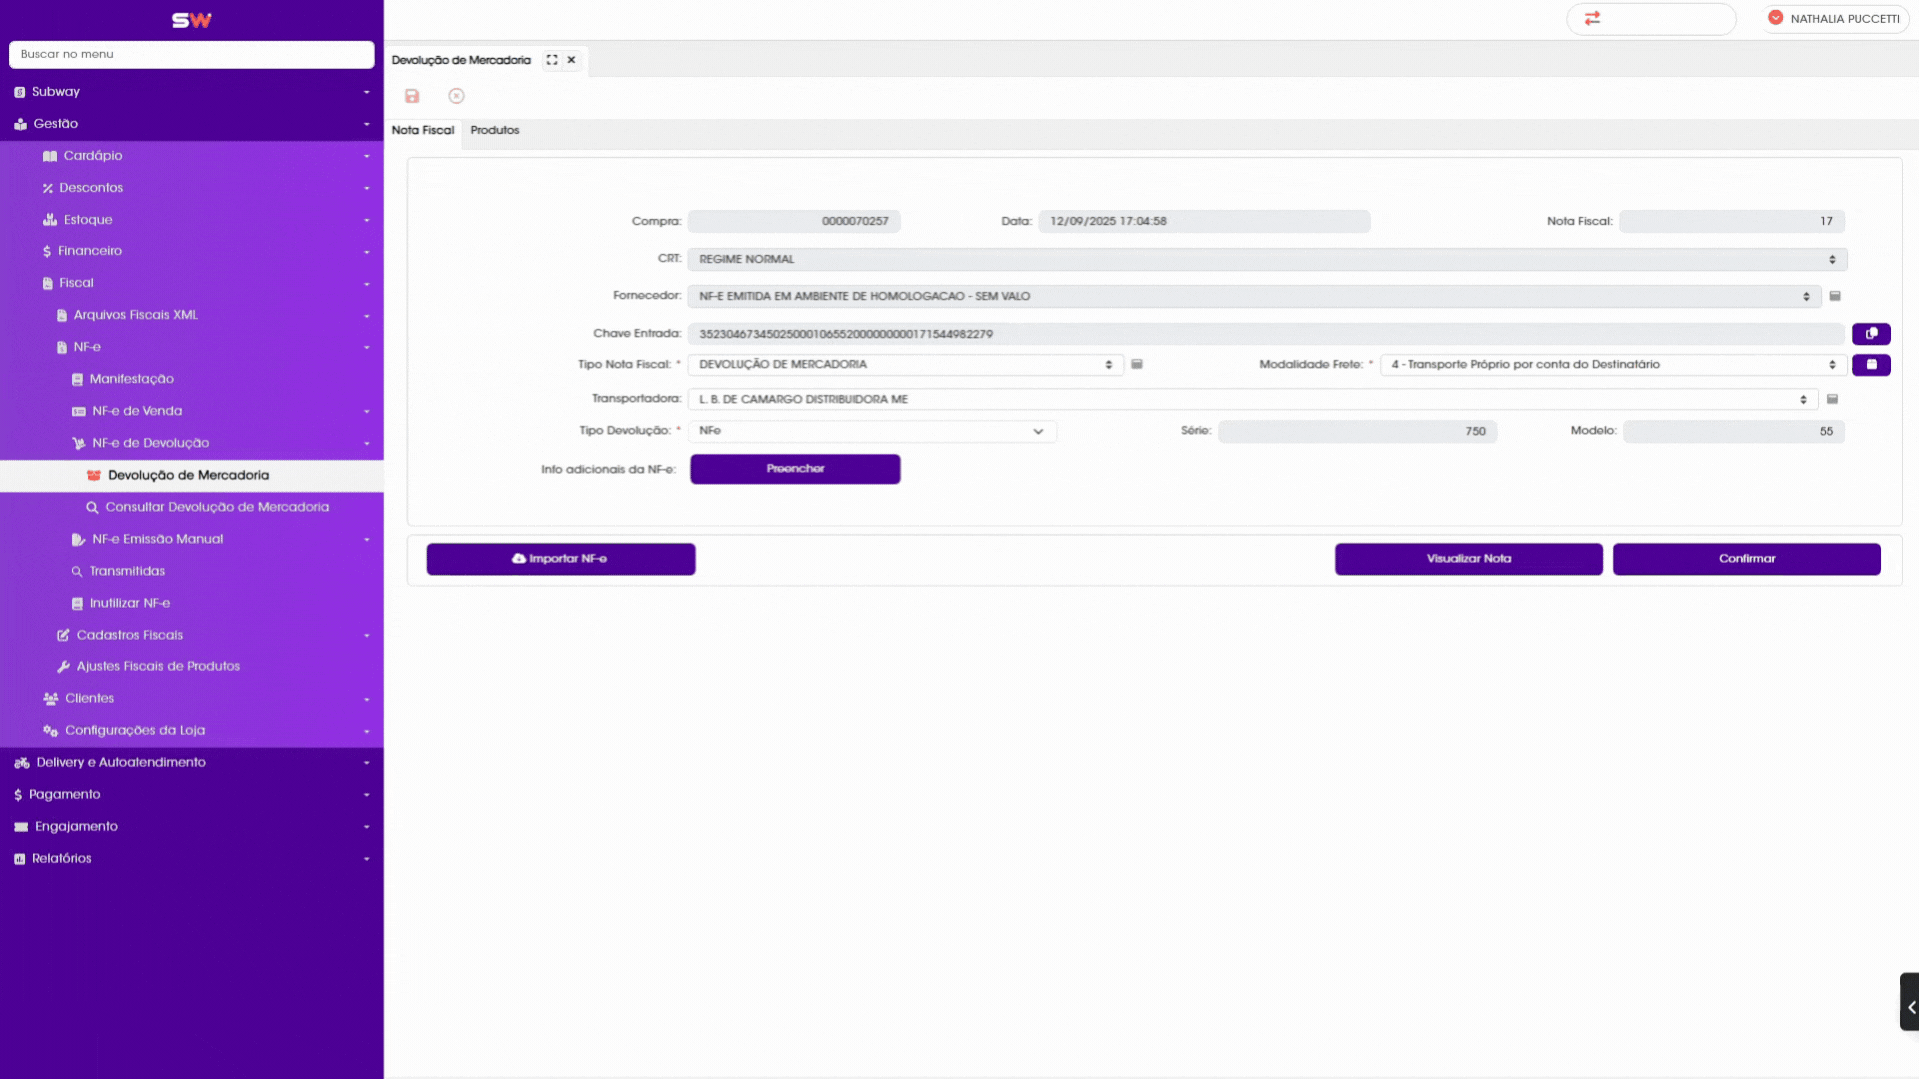This screenshot has height=1079, width=1919.
Task: Click the lookup icon next to Transportadora
Action: pyautogui.click(x=1832, y=399)
